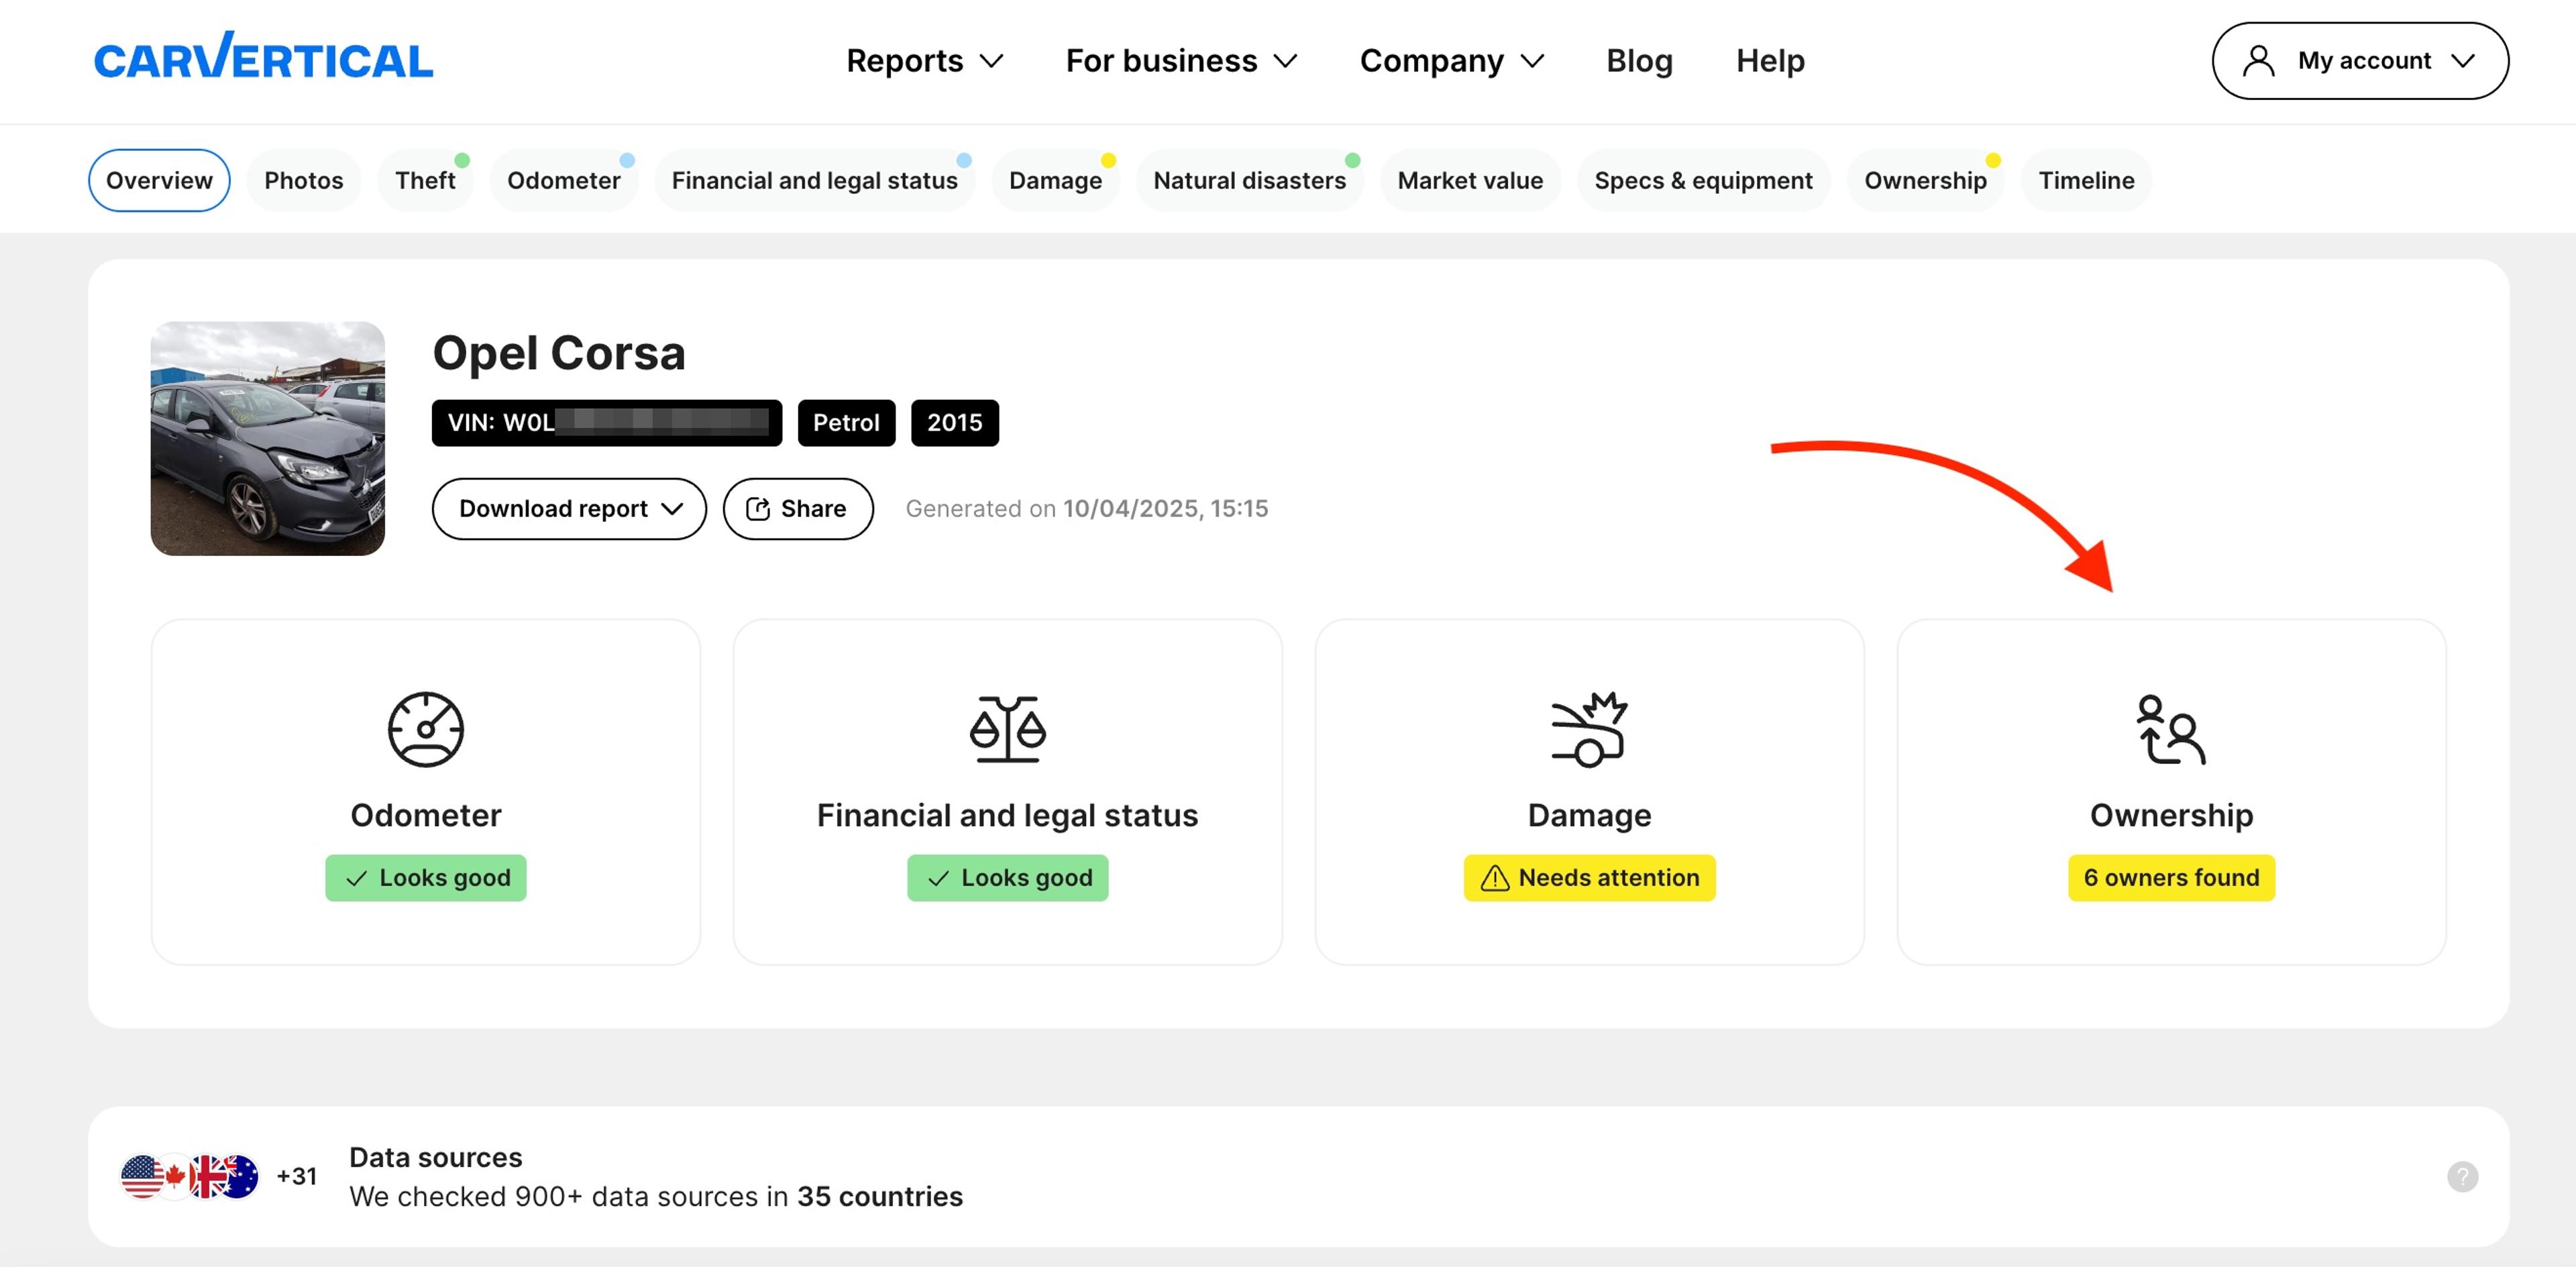
Task: Click the Share button
Action: pos(797,509)
